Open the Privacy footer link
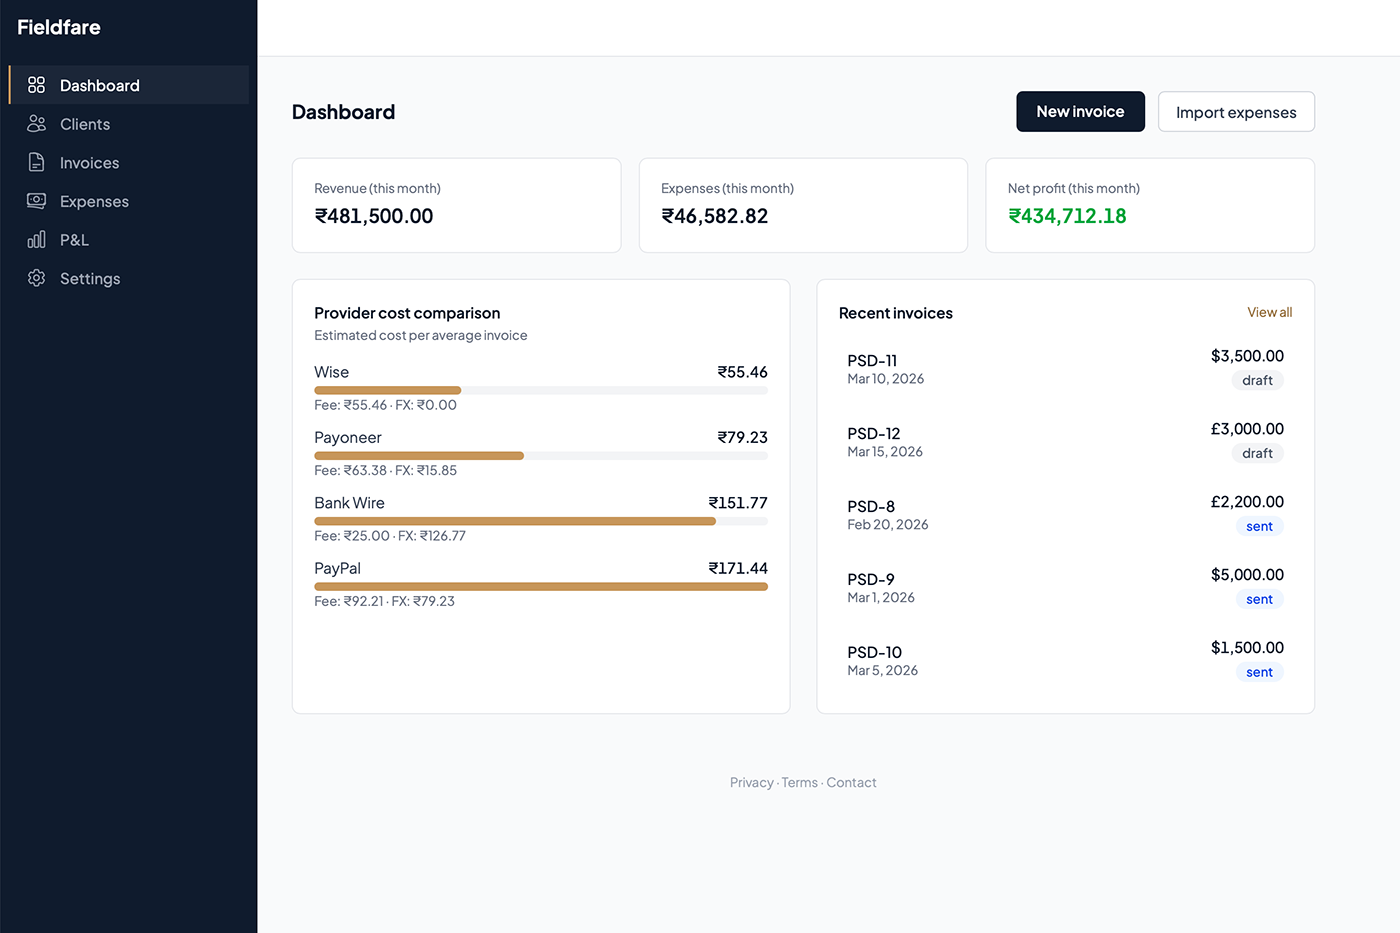 751,783
